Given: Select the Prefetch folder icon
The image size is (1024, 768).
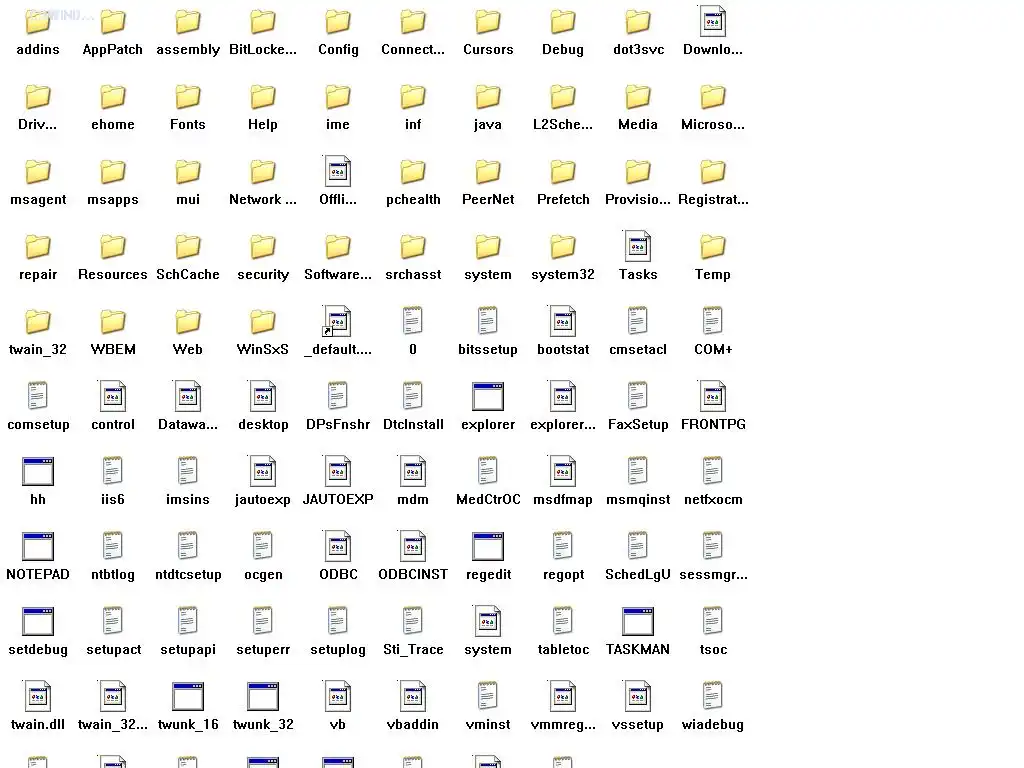Looking at the screenshot, I should coord(563,172).
